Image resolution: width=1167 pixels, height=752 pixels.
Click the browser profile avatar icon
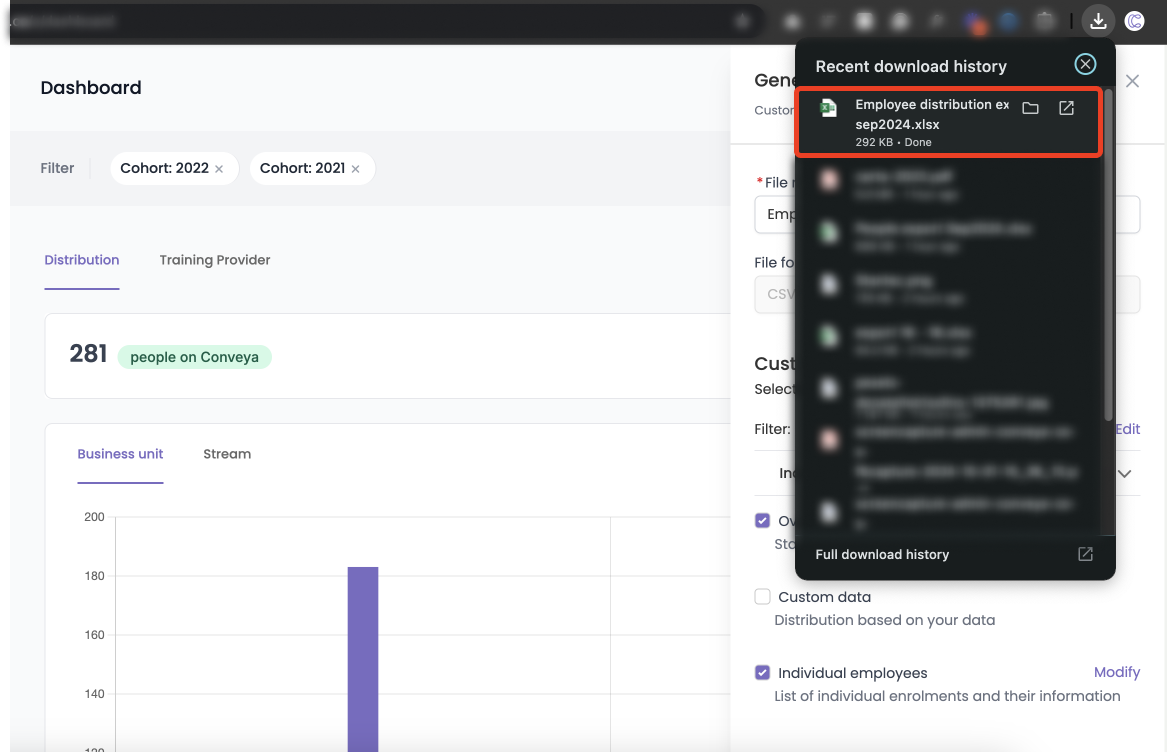point(1134,21)
